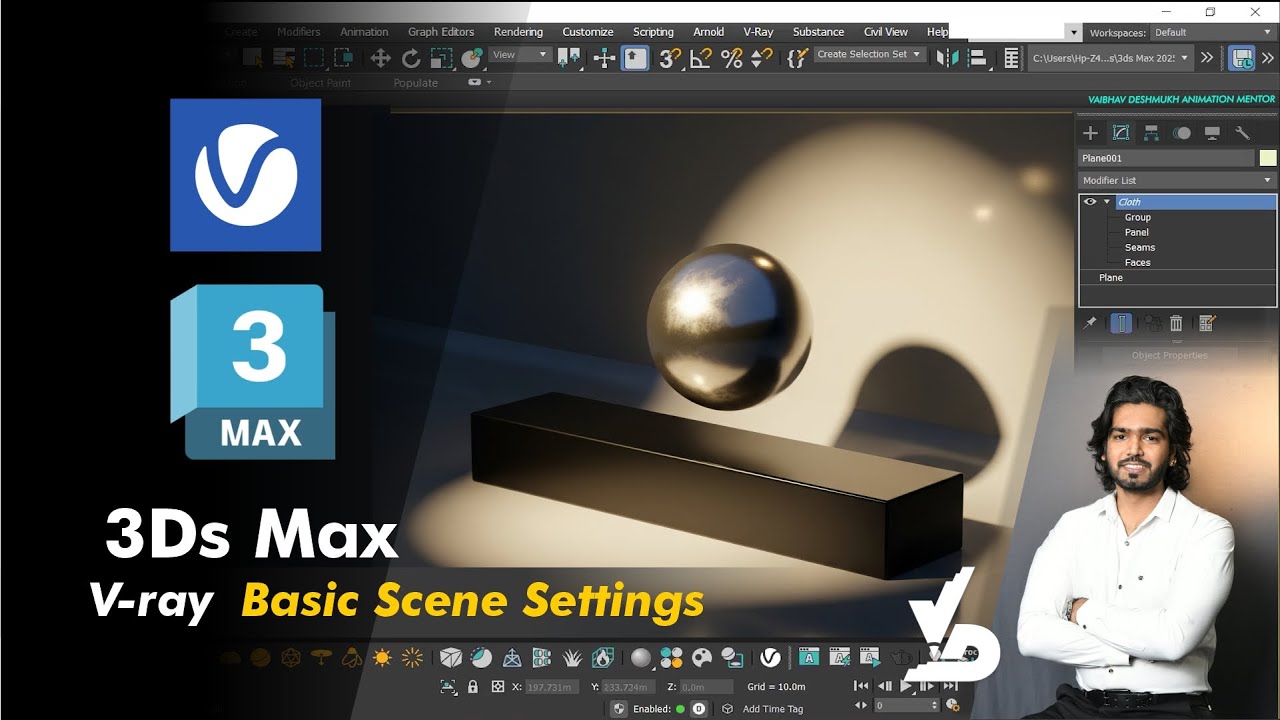Open the View reference coordinate dropdown

click(521, 55)
